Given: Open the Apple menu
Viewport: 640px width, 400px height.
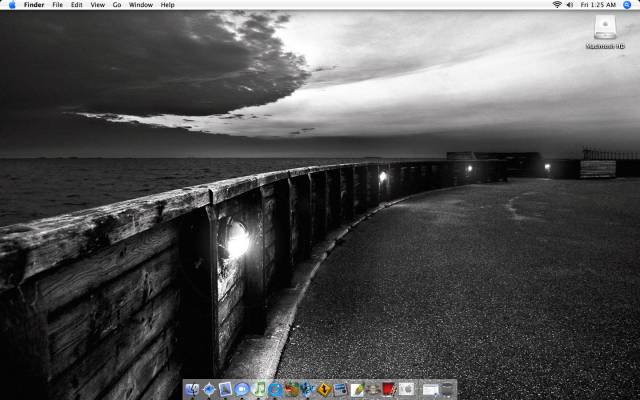Looking at the screenshot, I should pos(12,5).
